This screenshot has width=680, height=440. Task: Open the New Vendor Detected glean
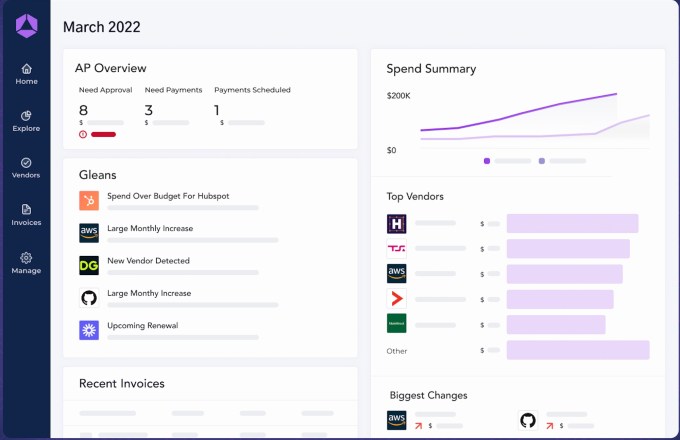[x=148, y=261]
